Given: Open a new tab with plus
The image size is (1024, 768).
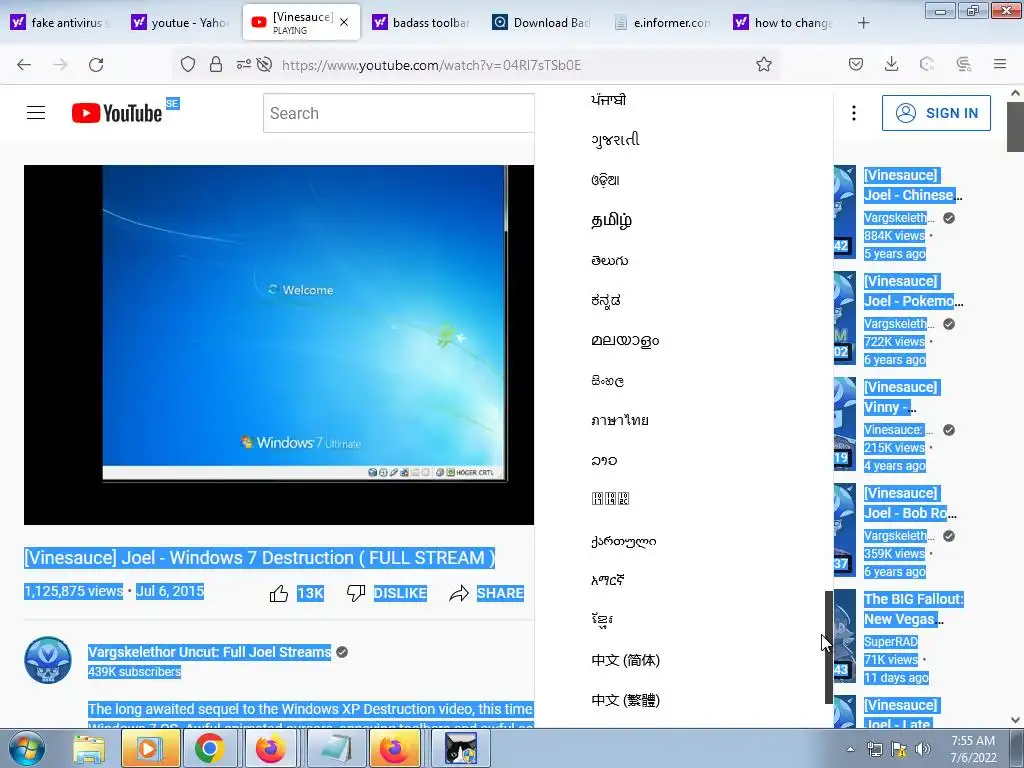Looking at the screenshot, I should [863, 23].
